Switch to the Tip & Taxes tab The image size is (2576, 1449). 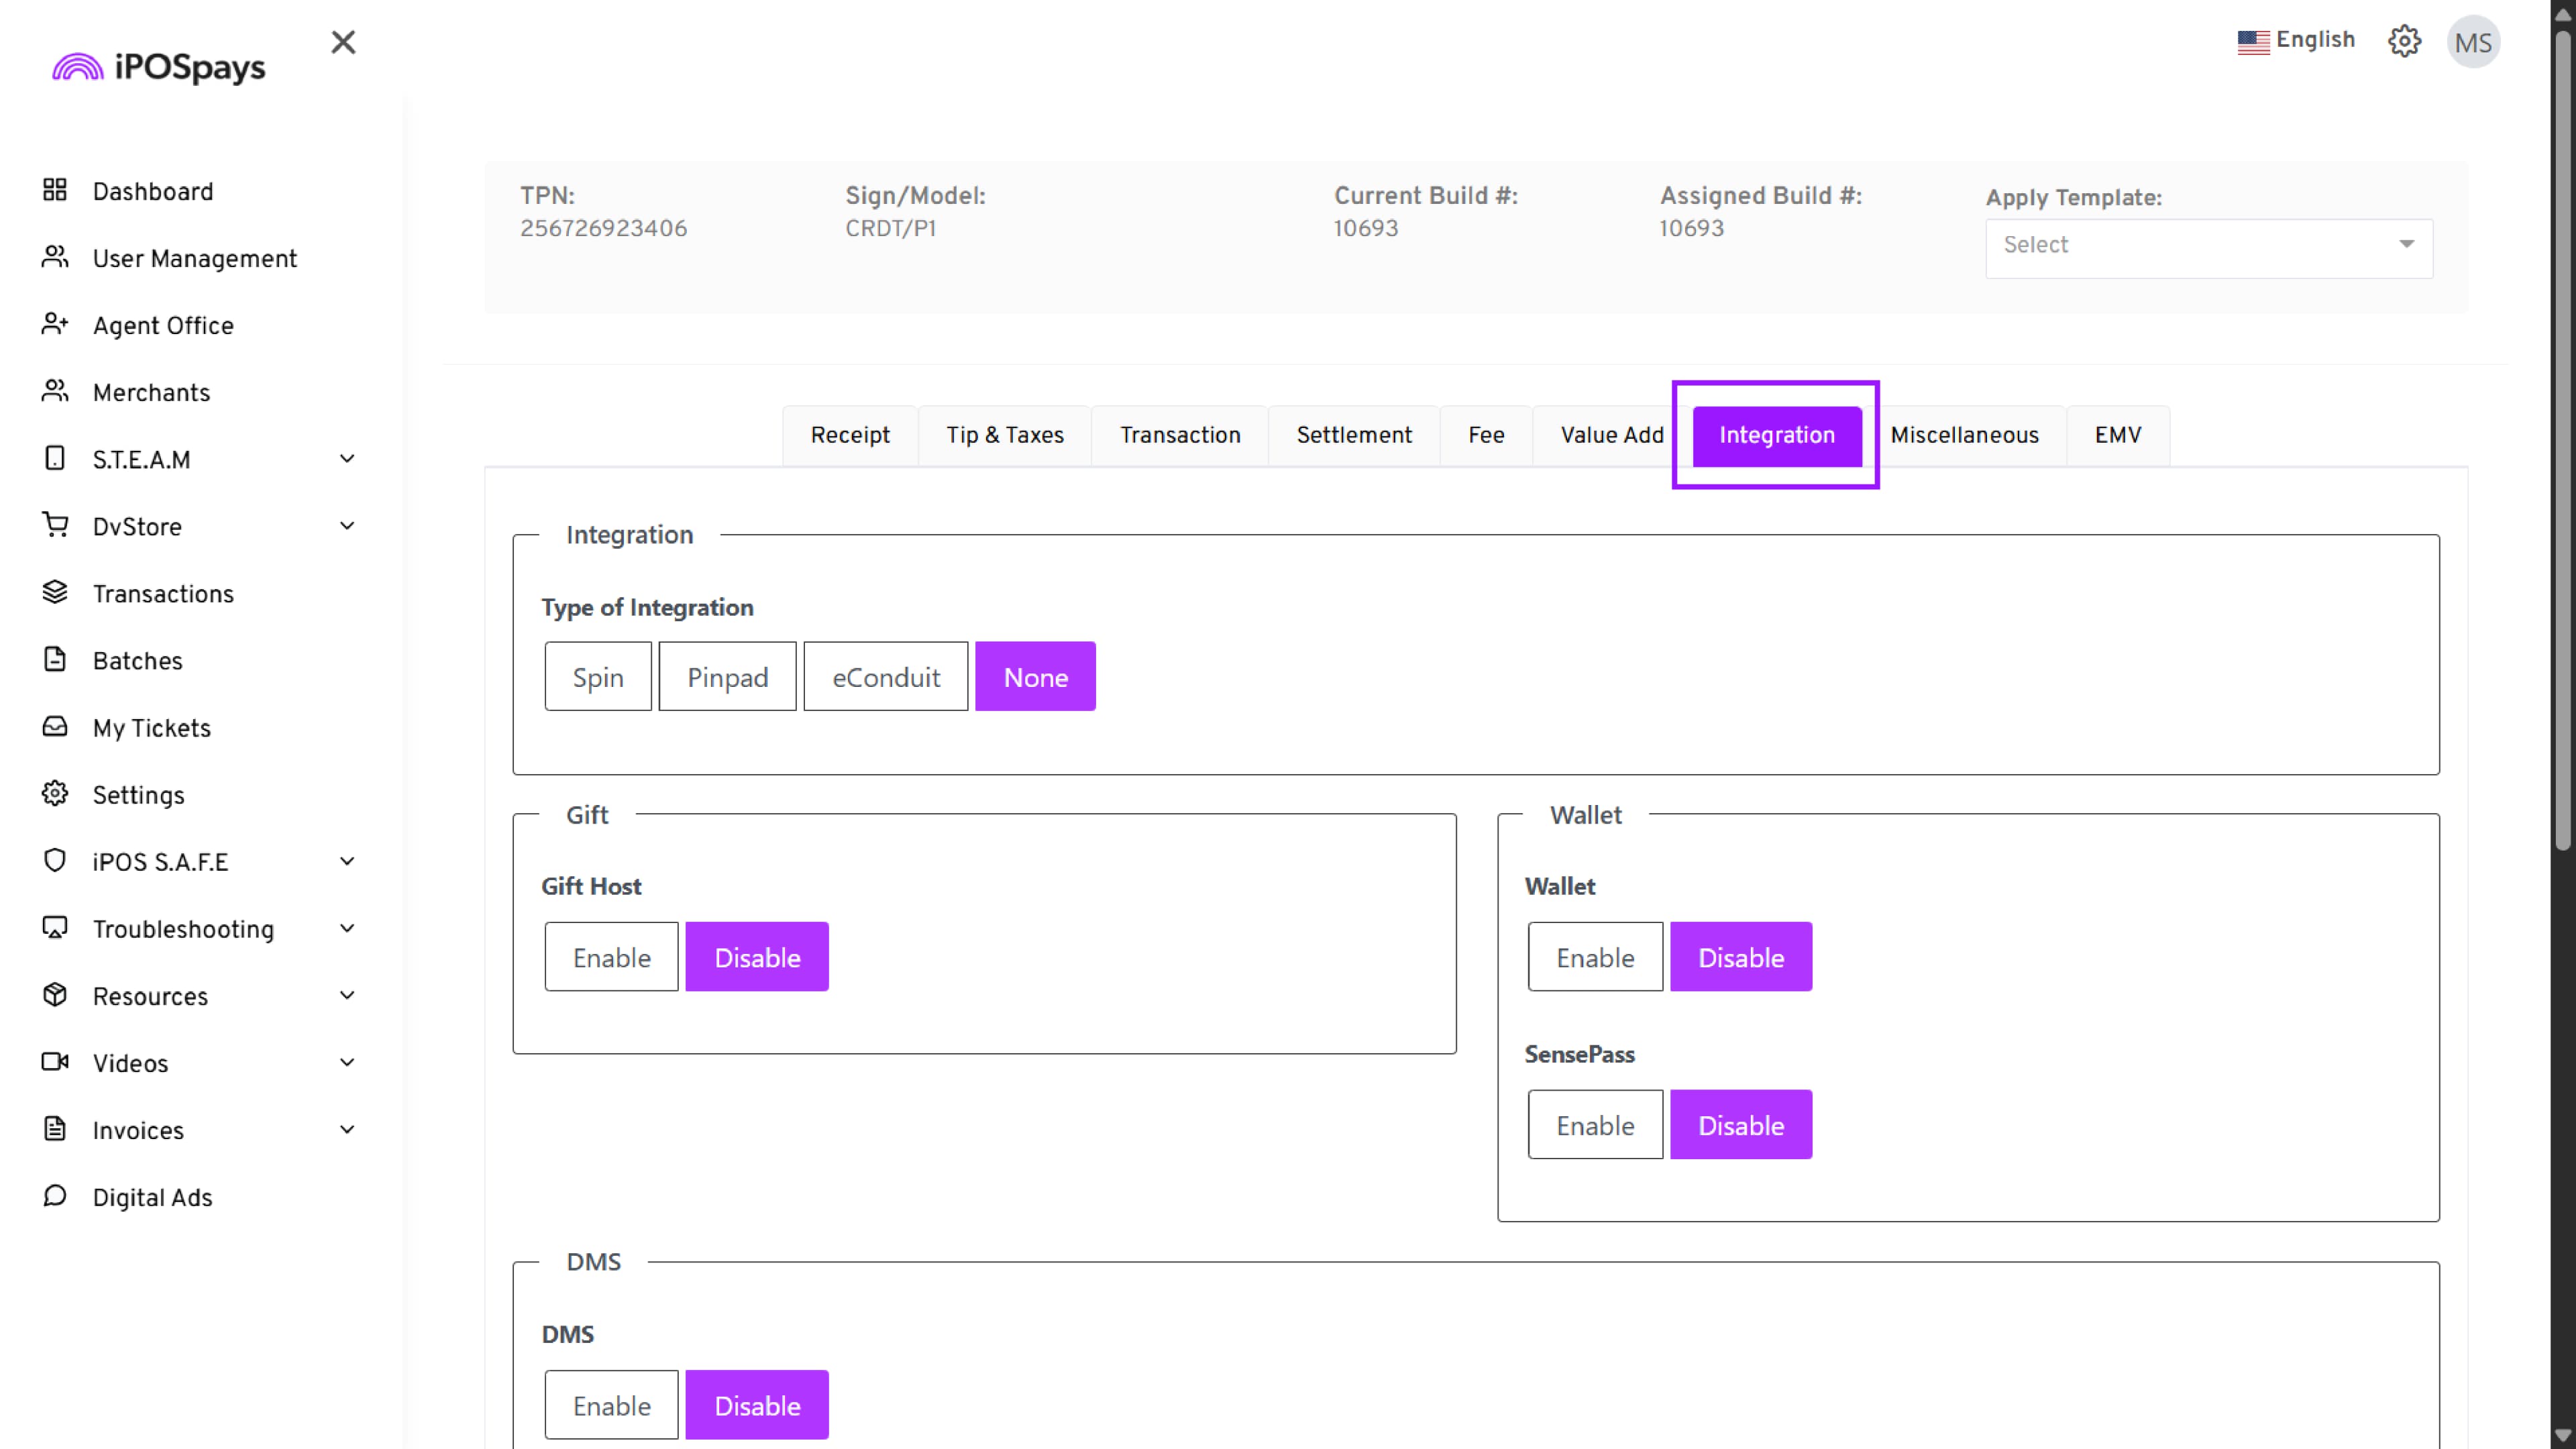click(1005, 435)
